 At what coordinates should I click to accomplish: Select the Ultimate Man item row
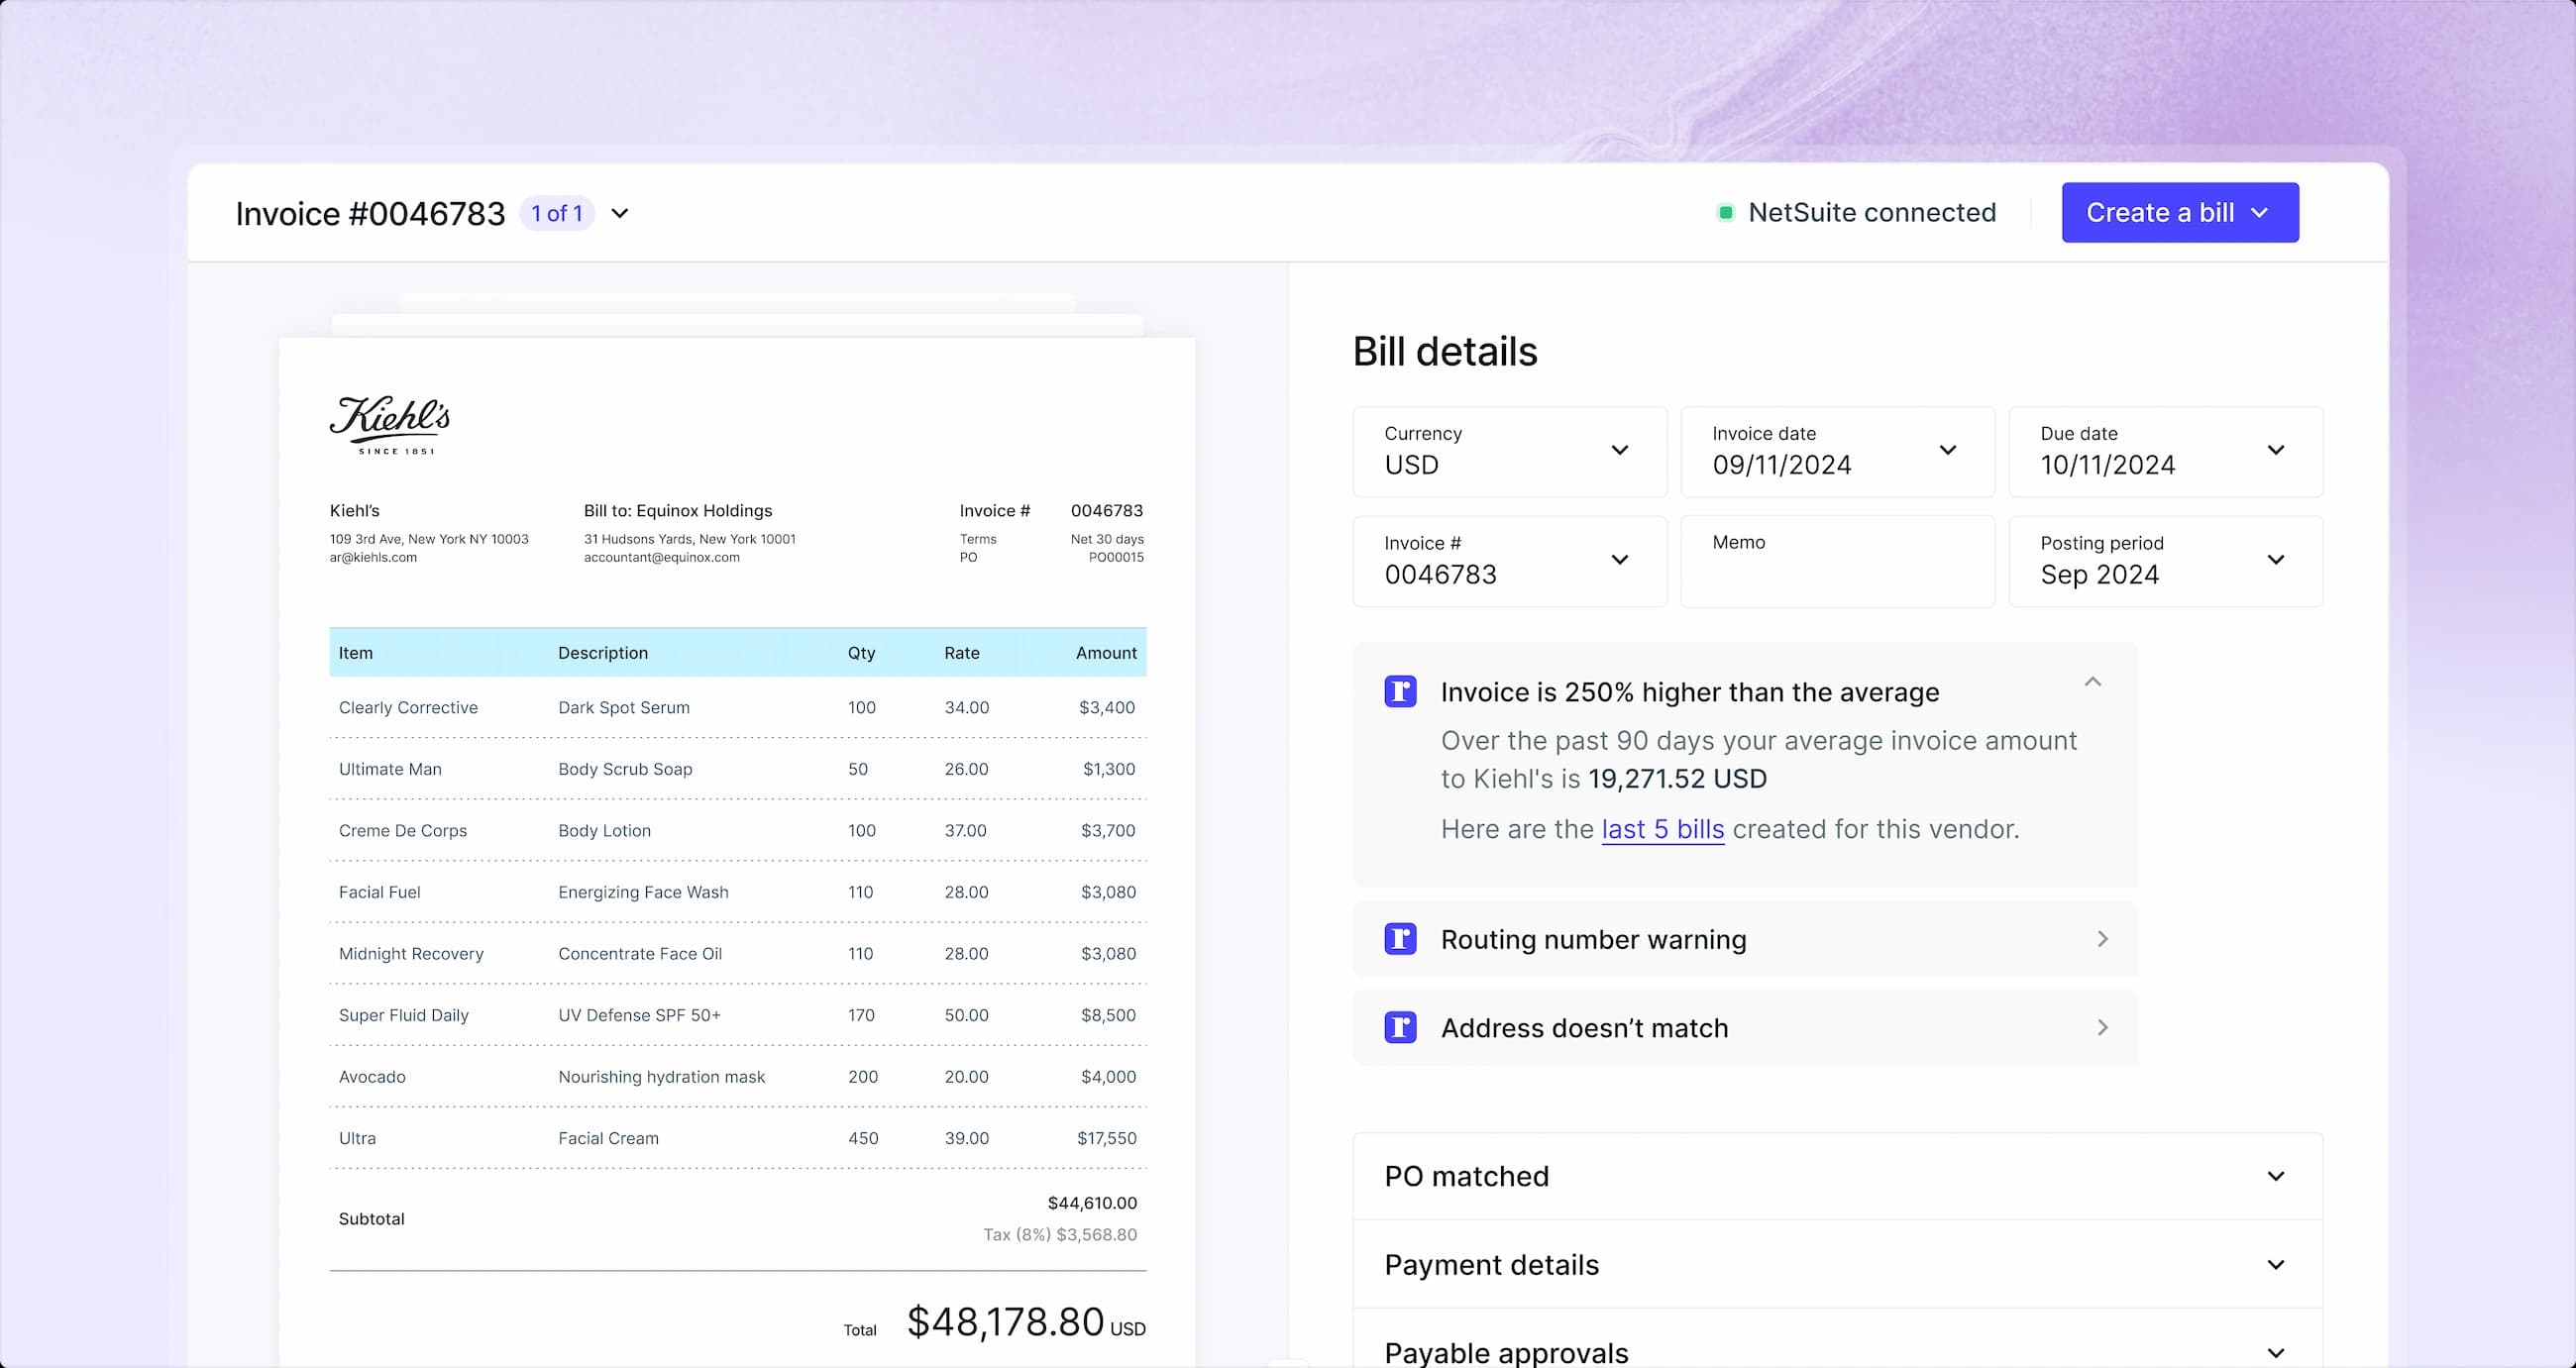[x=737, y=769]
